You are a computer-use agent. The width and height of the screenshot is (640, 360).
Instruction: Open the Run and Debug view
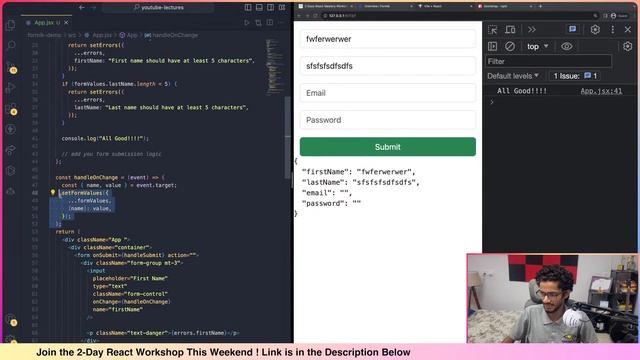[x=11, y=87]
